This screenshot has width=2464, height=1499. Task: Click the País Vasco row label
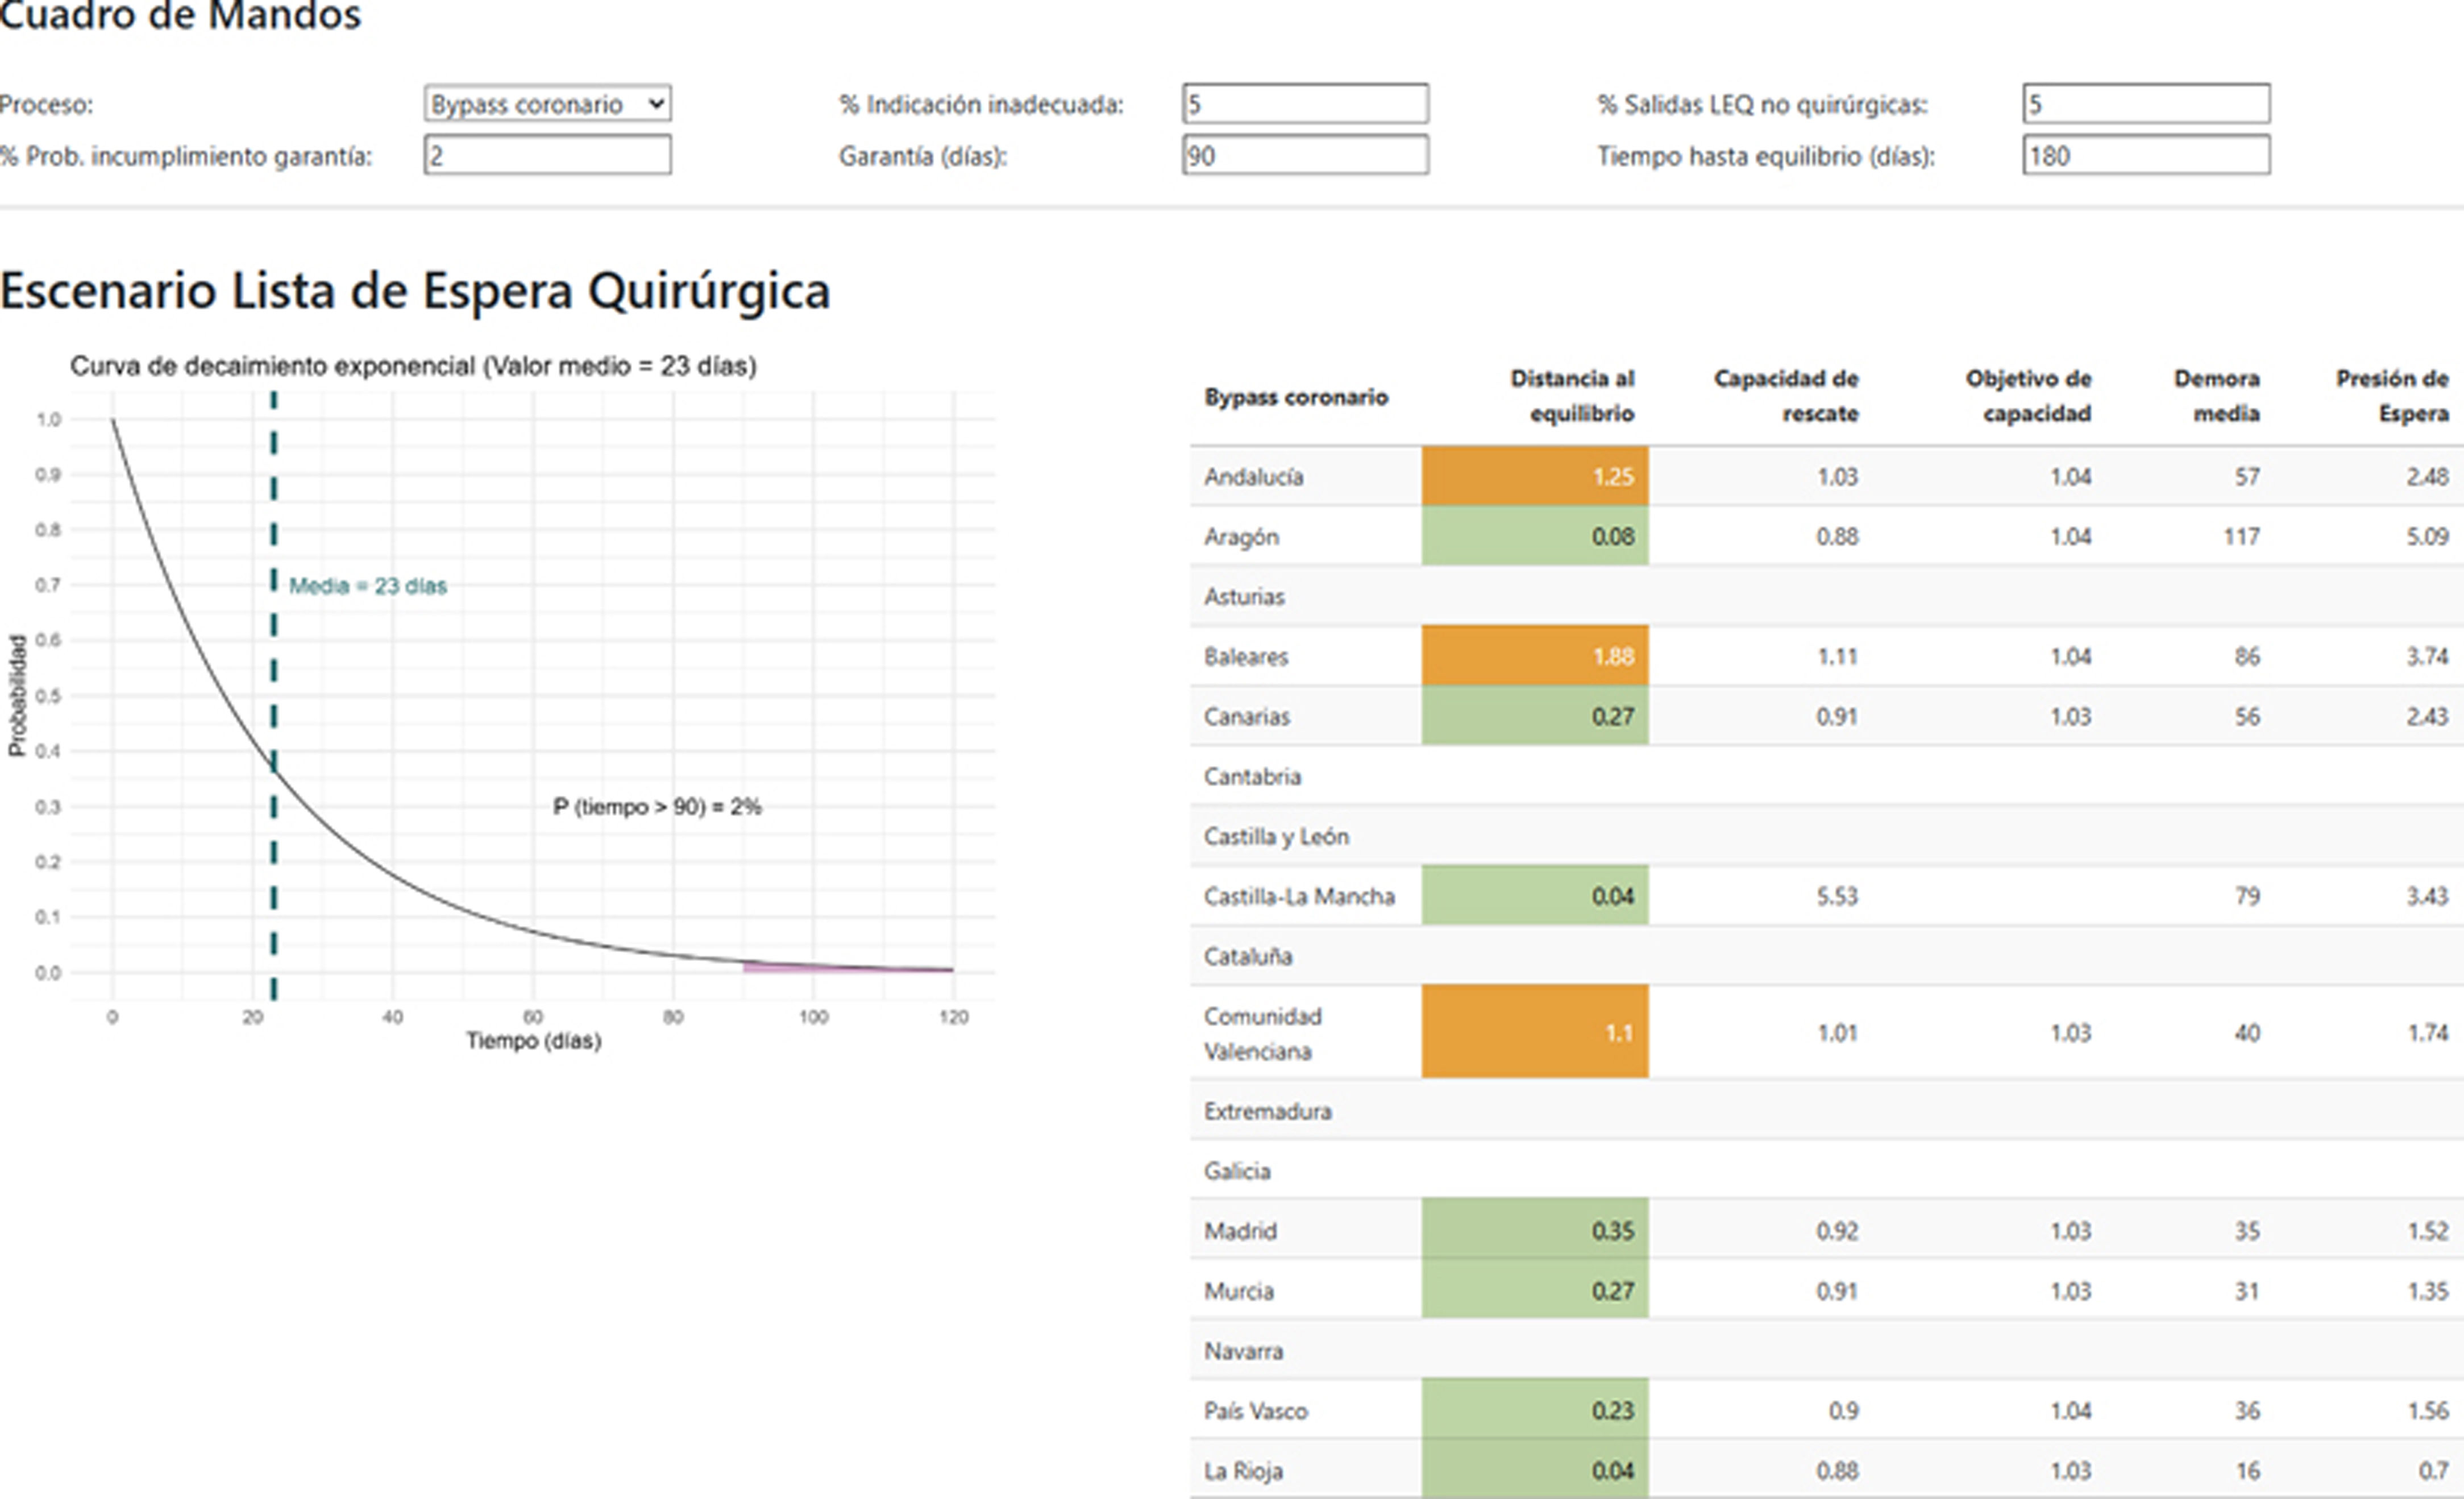point(1255,1411)
